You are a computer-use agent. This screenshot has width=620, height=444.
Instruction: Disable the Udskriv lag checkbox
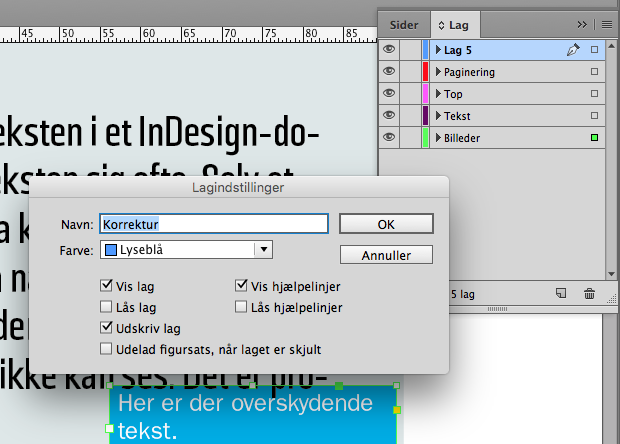(107, 328)
